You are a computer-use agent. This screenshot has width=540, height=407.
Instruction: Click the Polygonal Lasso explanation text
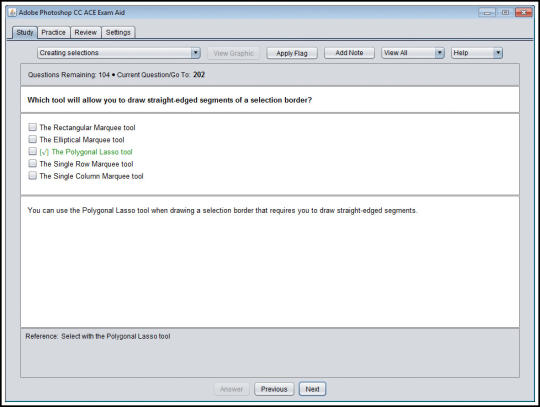click(x=222, y=210)
